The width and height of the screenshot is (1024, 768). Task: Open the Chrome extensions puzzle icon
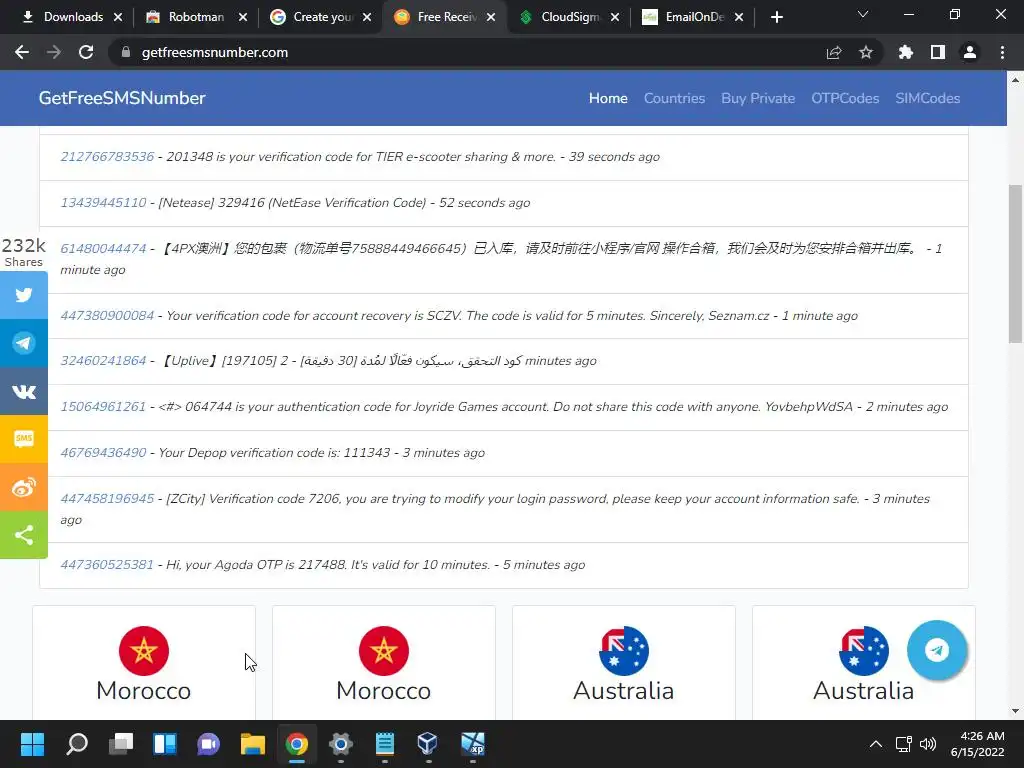click(x=905, y=52)
